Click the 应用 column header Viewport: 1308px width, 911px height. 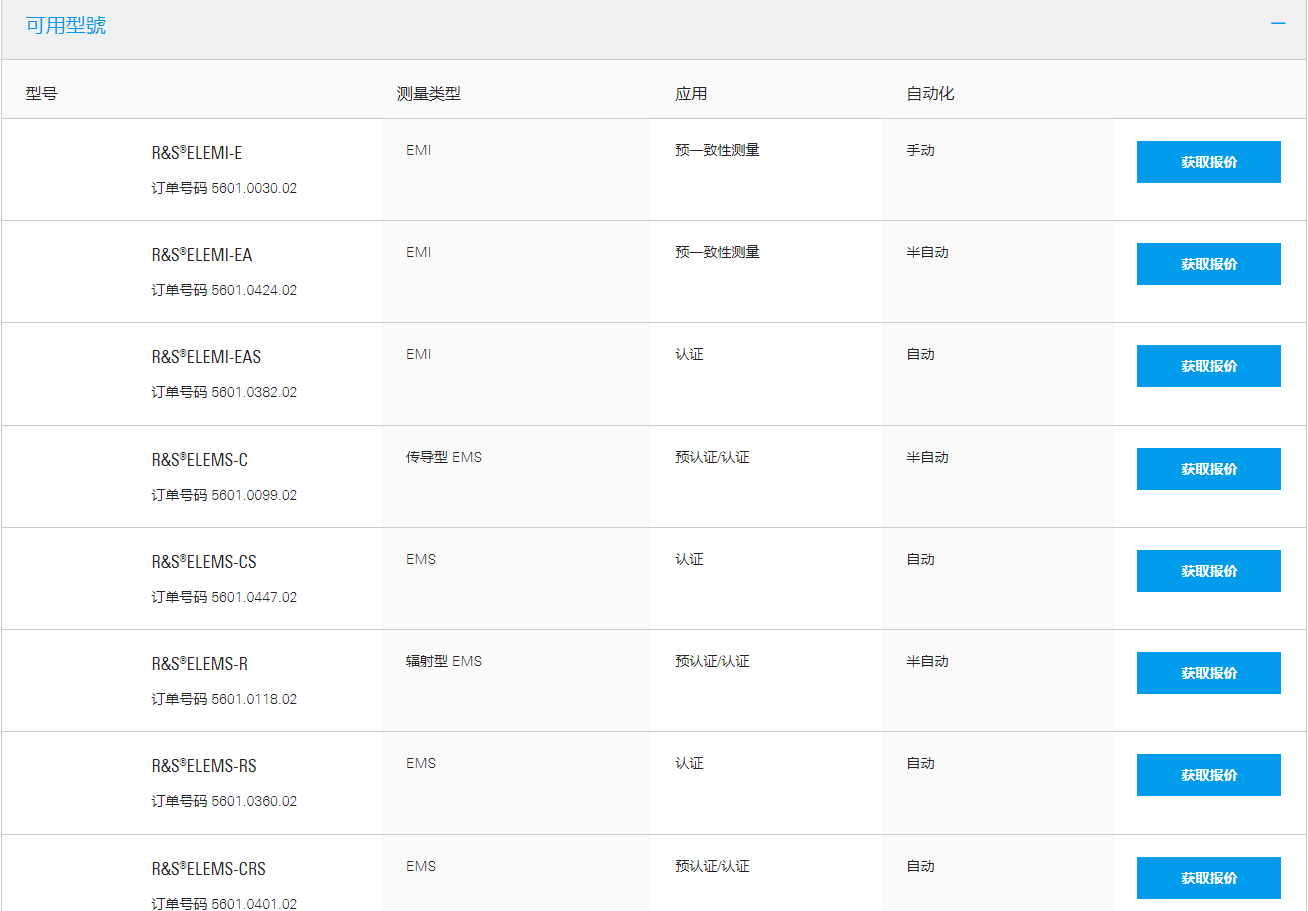coord(691,93)
